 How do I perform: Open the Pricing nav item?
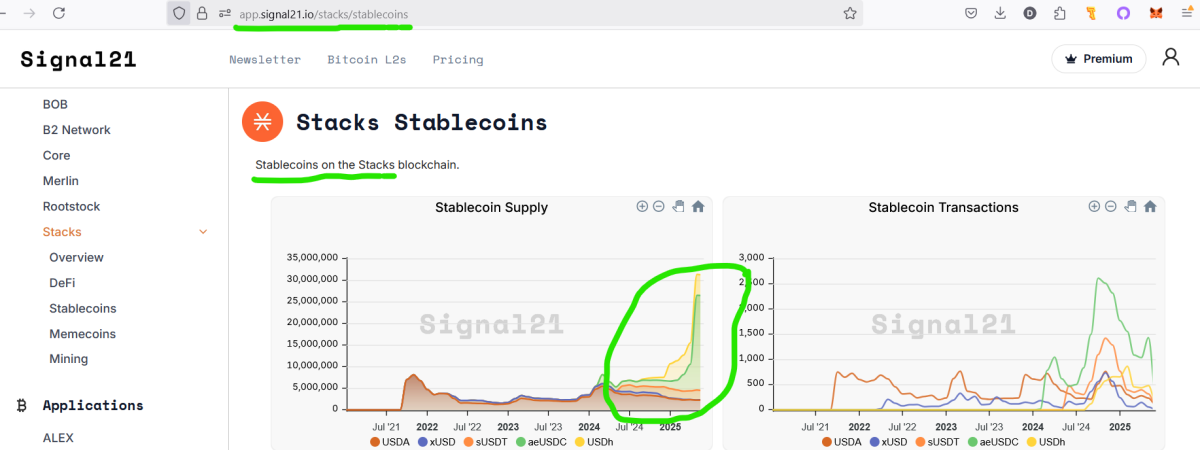[x=458, y=60]
